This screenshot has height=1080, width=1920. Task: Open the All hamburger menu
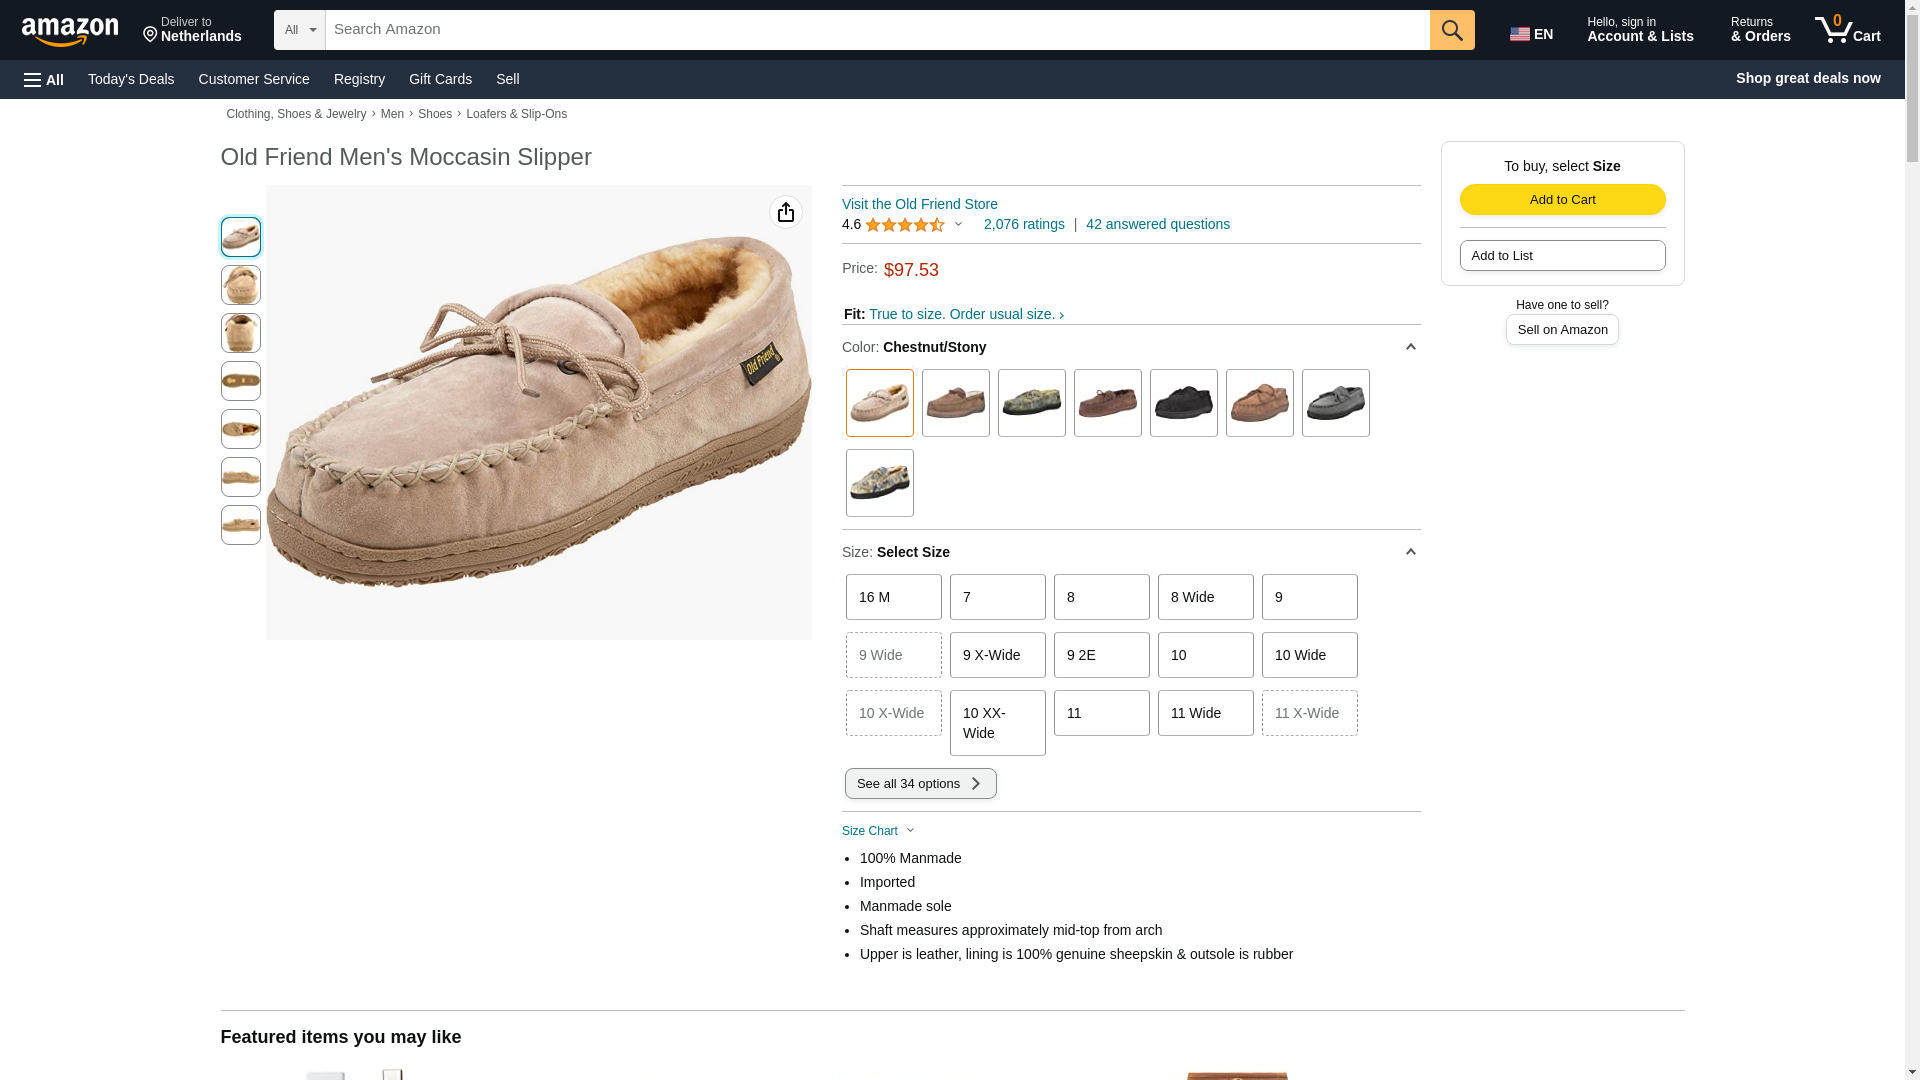[x=44, y=79]
